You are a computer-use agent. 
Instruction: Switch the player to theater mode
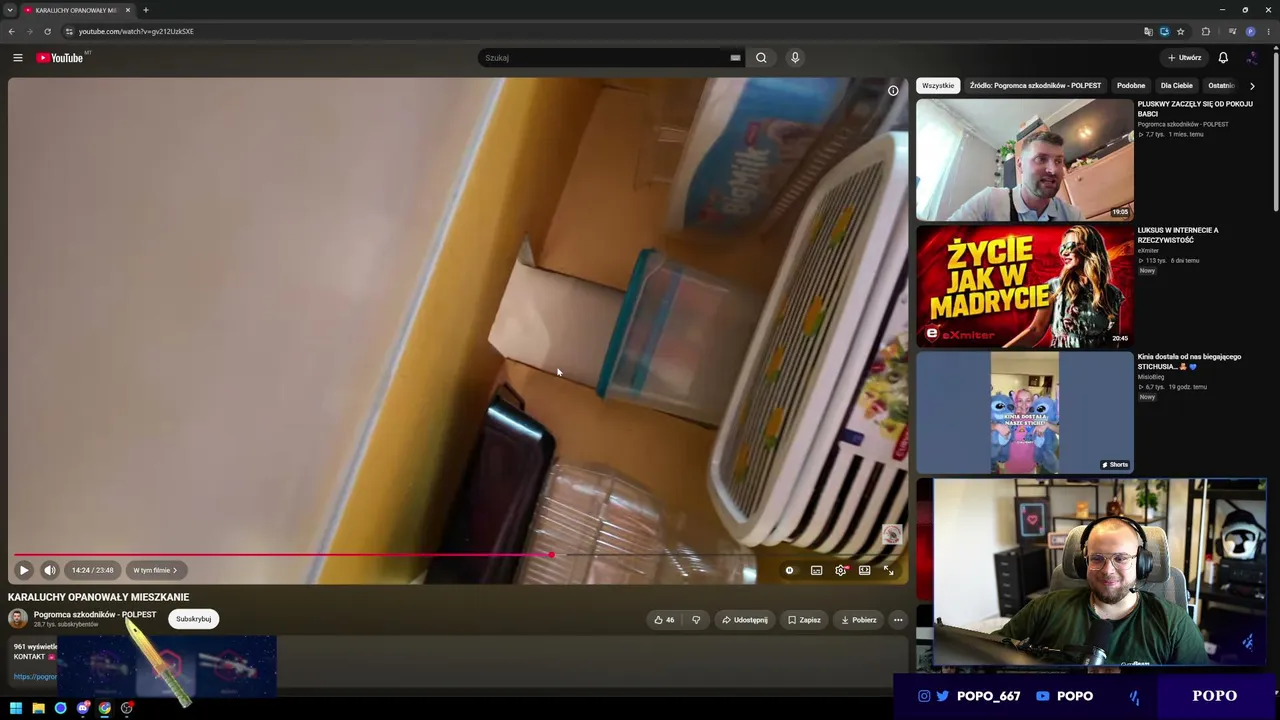tap(864, 570)
